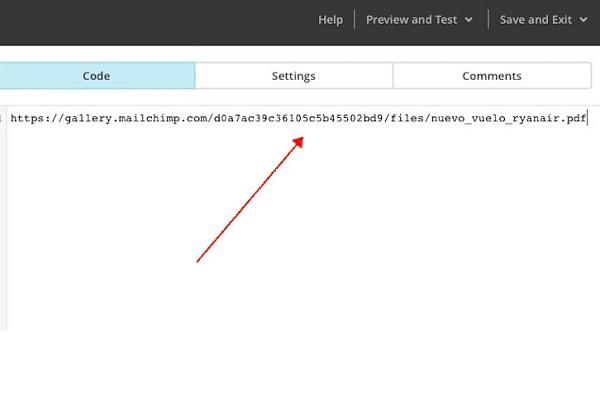Place cursor at end of .pdf URL

[587, 118]
